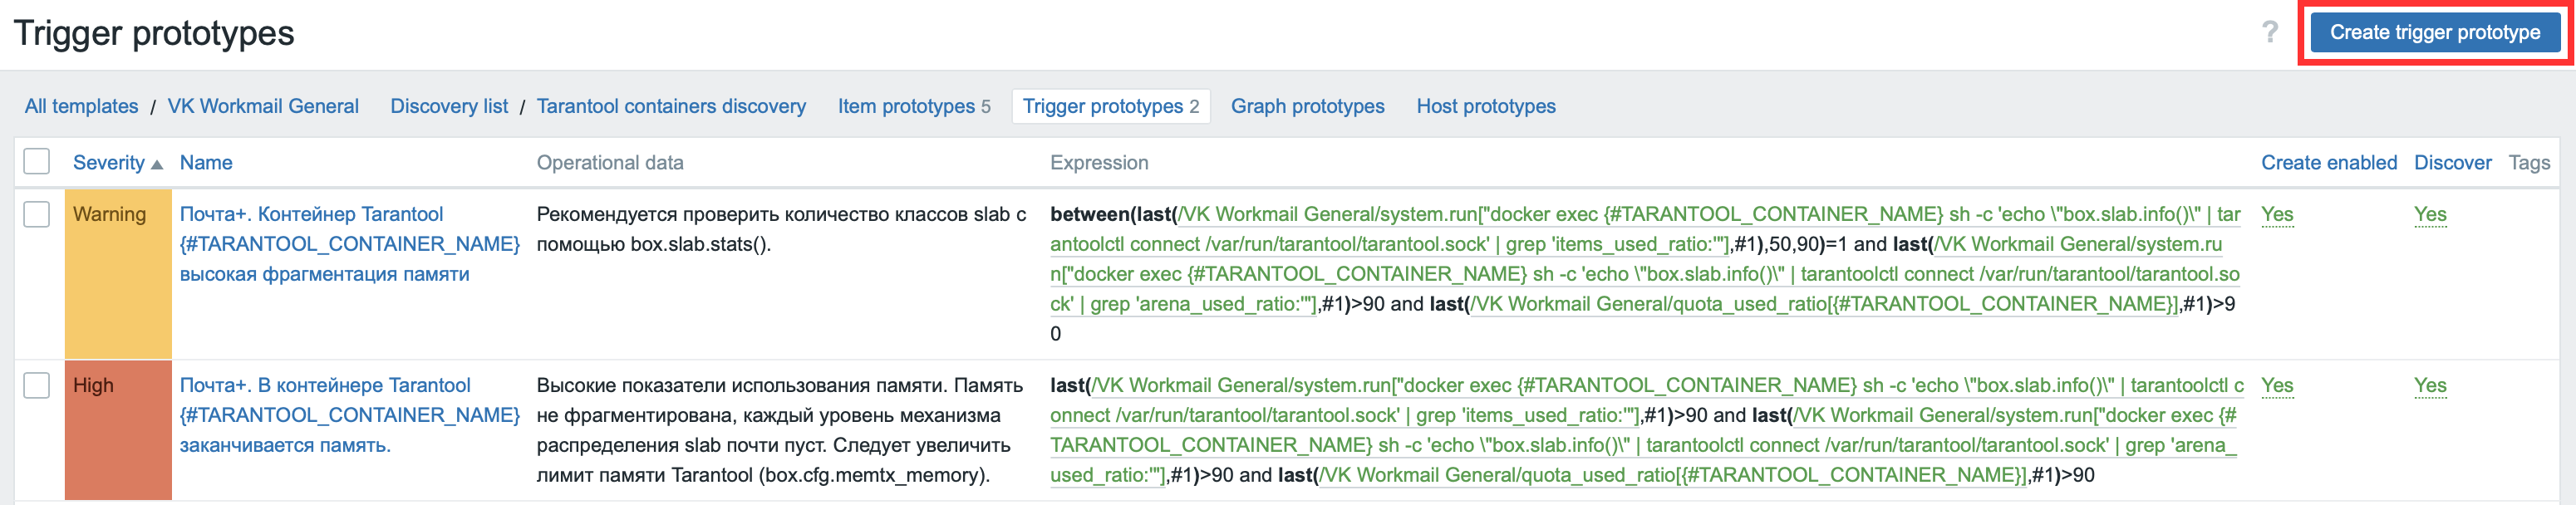Viewport: 2576px width, 505px height.
Task: Sort by Discover column header
Action: 2452,163
